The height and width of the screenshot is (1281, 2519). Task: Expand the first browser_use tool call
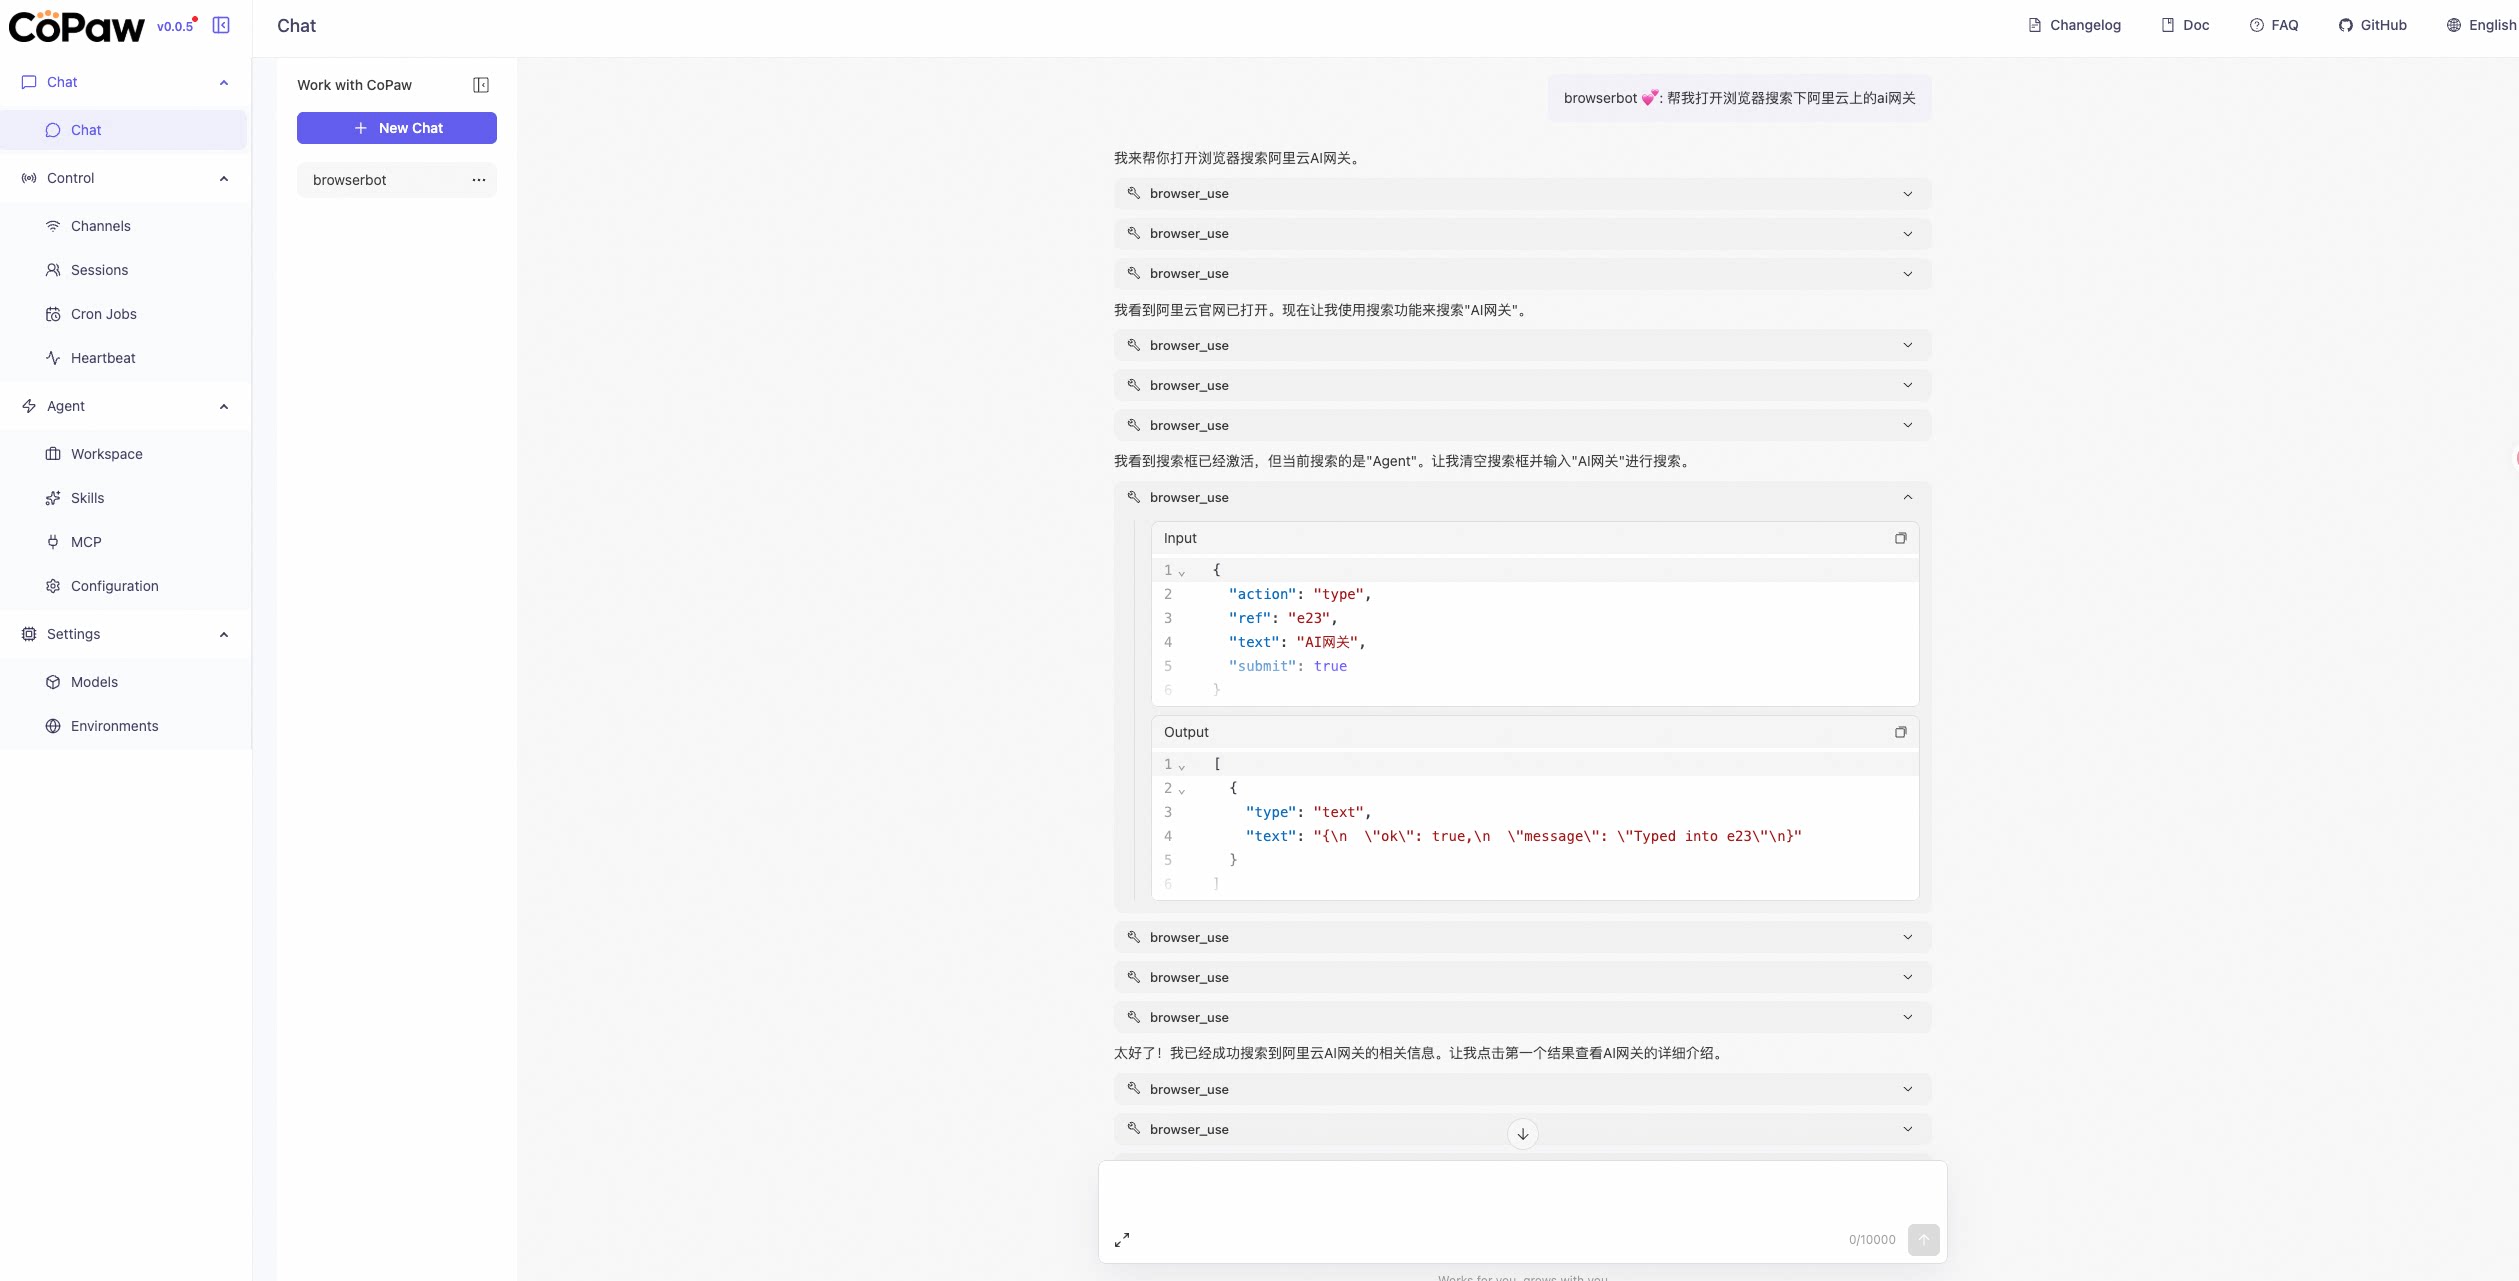tap(1907, 194)
